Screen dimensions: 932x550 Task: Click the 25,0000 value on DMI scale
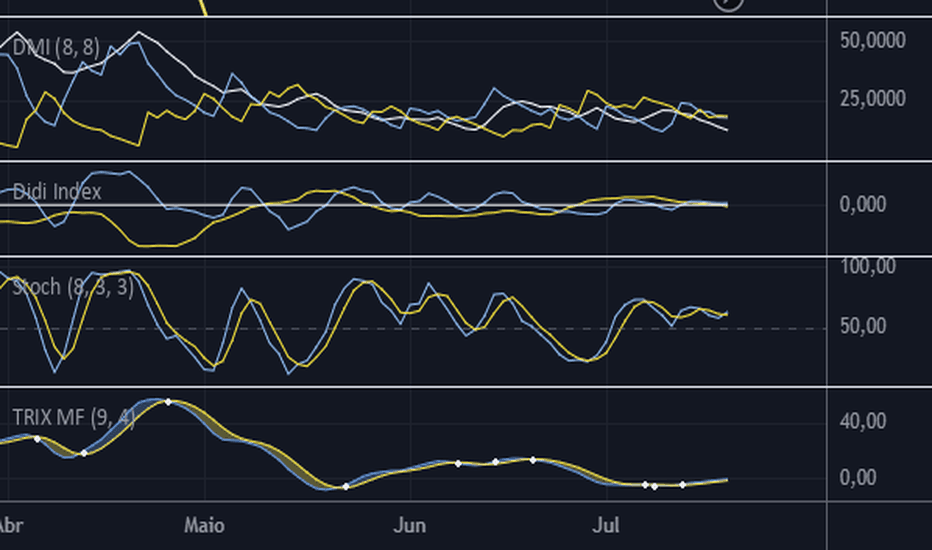873,98
